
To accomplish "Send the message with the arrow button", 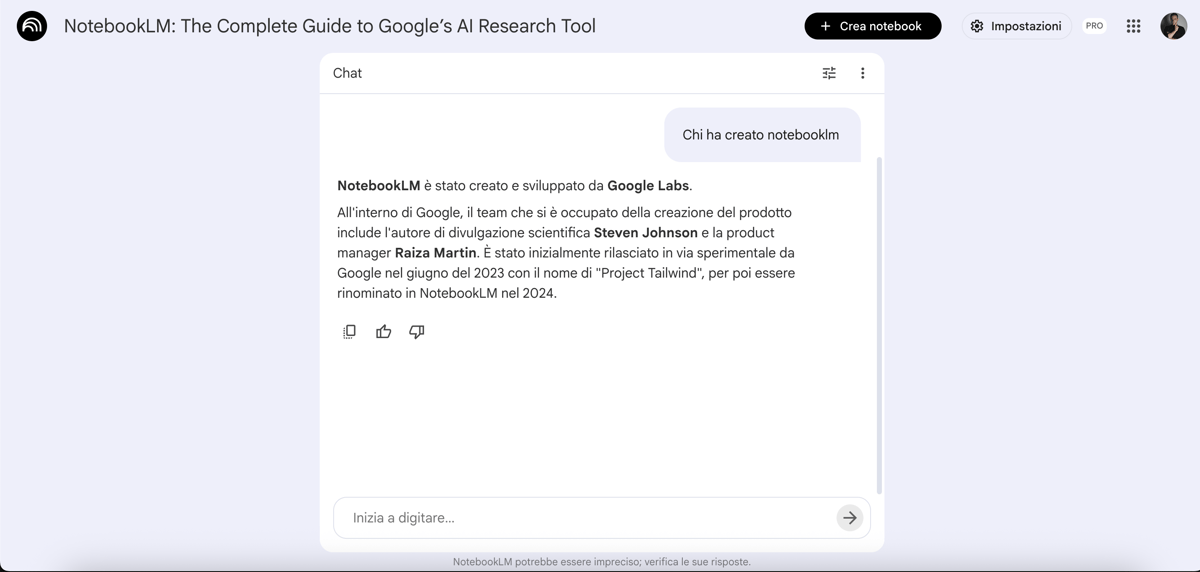I will [849, 518].
